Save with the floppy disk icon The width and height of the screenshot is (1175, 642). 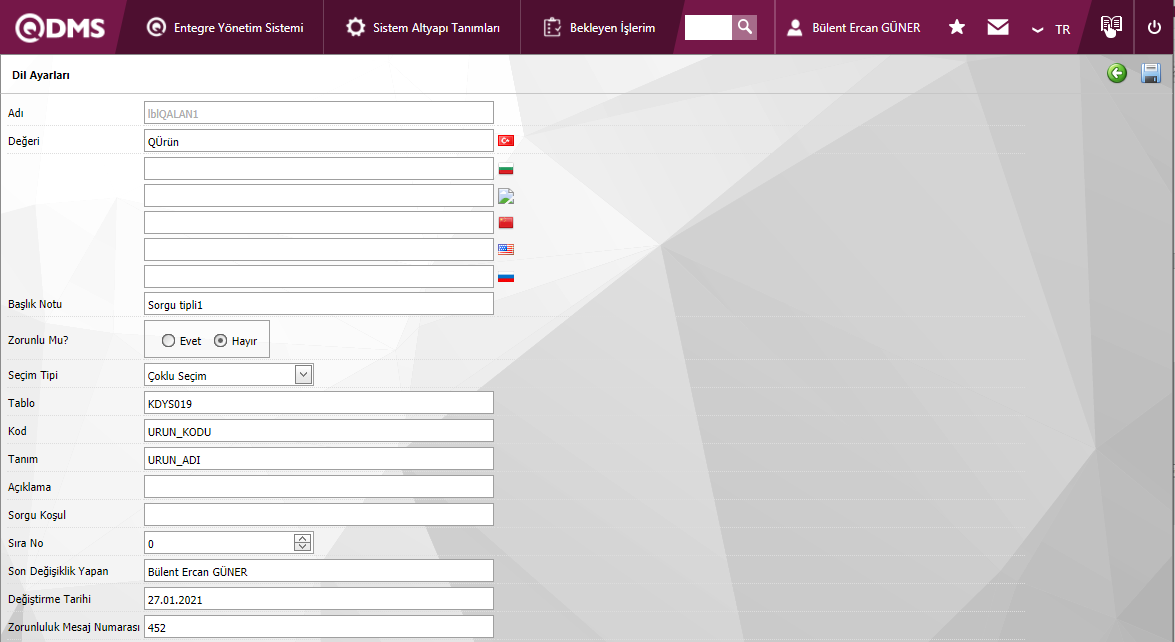tap(1151, 73)
